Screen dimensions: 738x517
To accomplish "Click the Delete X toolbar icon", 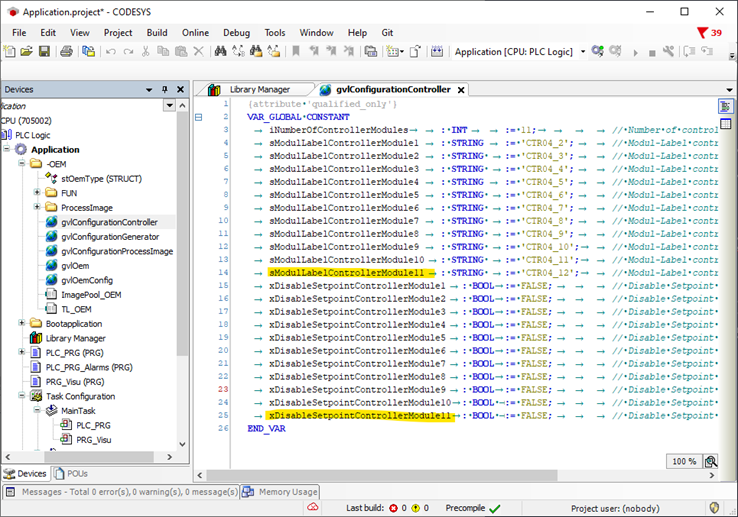I will [x=198, y=51].
